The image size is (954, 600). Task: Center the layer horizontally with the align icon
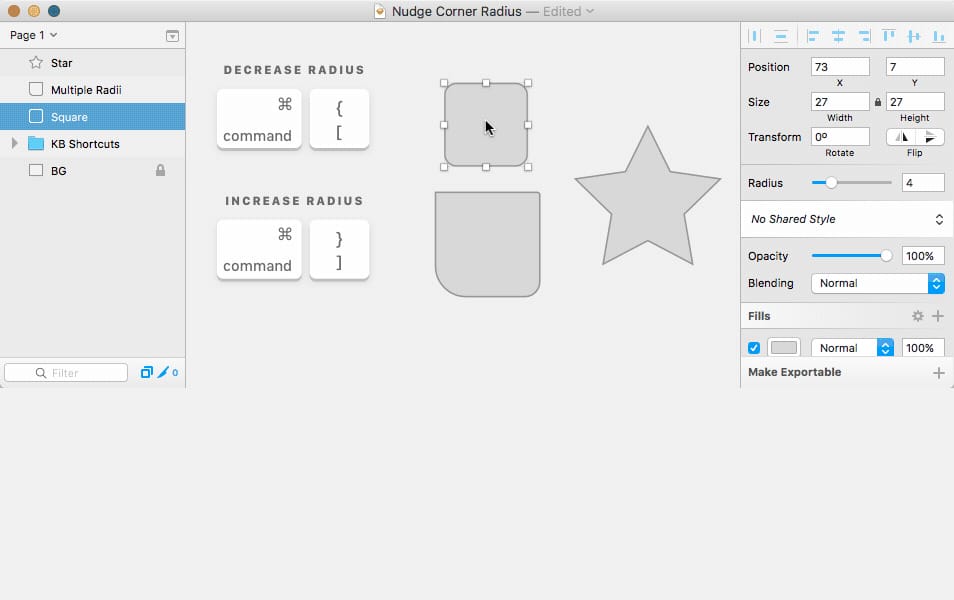[x=838, y=35]
